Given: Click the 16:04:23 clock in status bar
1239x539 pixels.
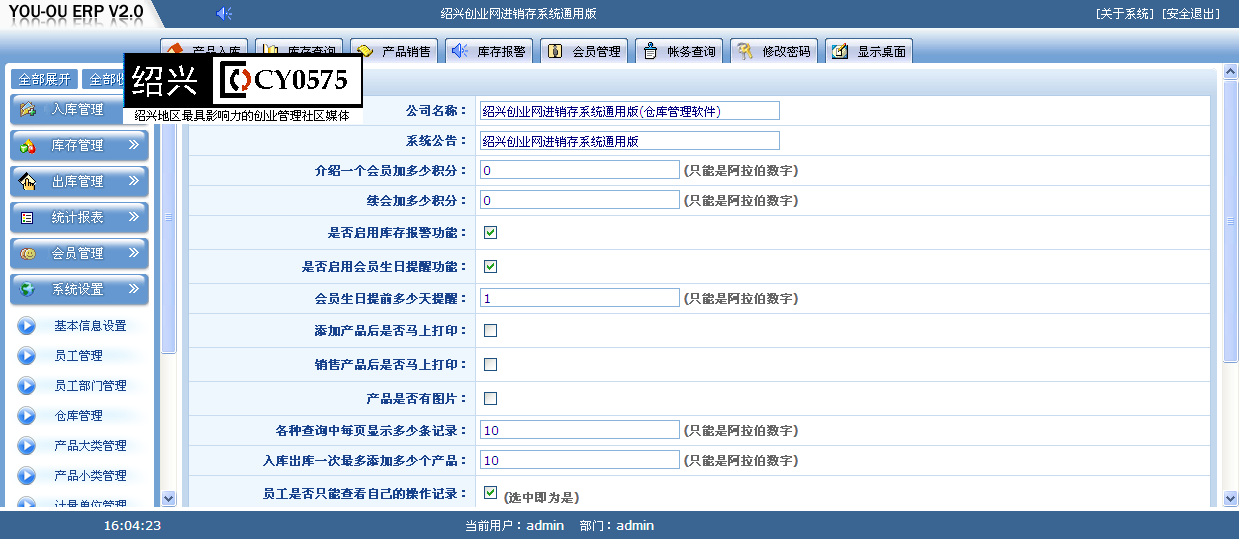Looking at the screenshot, I should coord(132,525).
